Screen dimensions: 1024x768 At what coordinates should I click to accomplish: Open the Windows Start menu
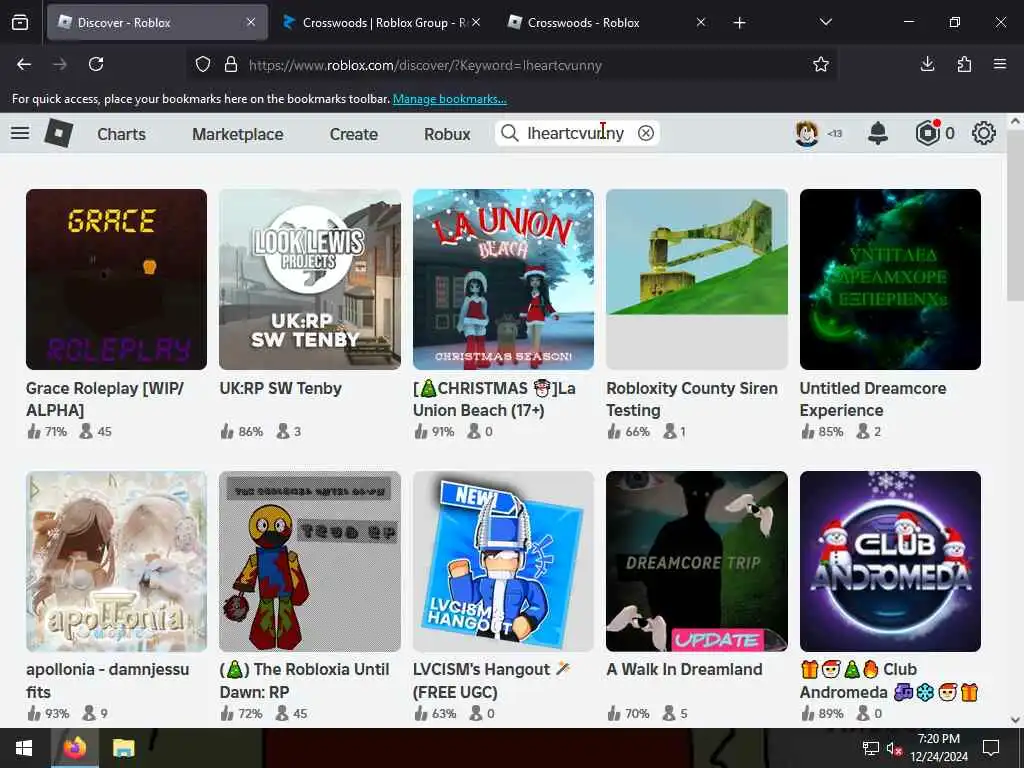pos(24,748)
